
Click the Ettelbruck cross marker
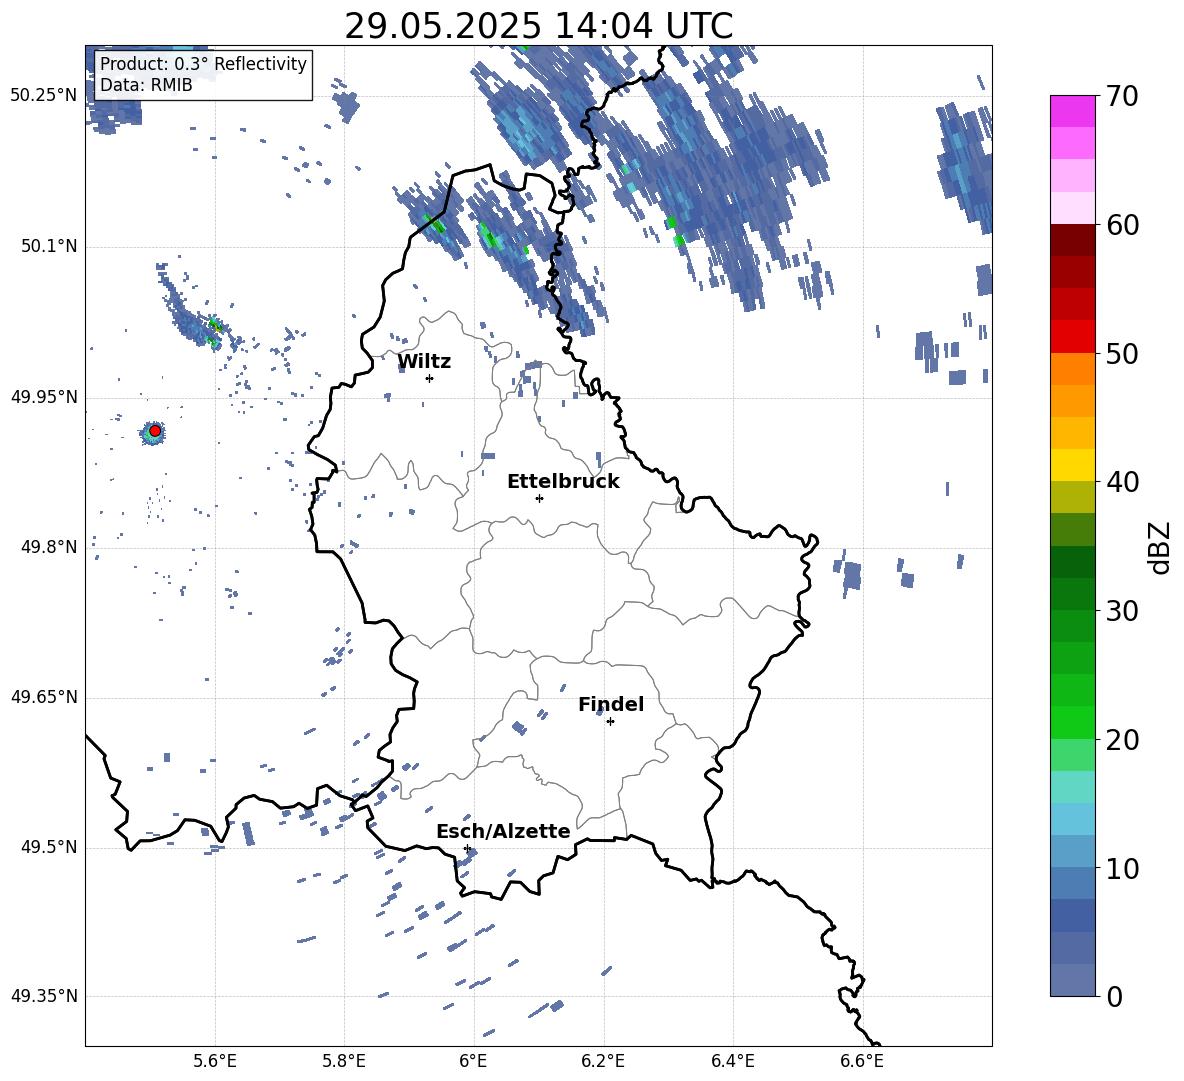[539, 498]
